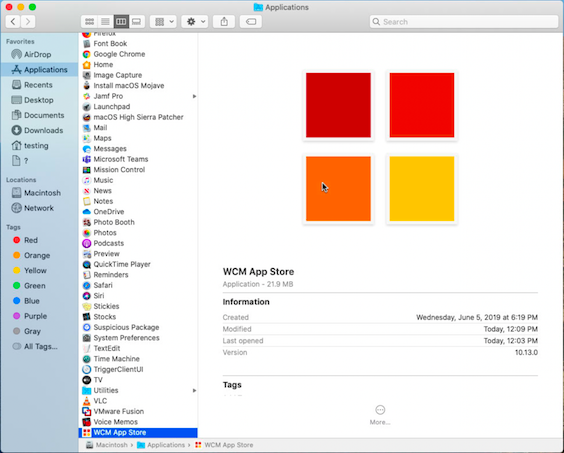This screenshot has height=453, width=564.
Task: Open Documents in the sidebar
Action: [39, 115]
